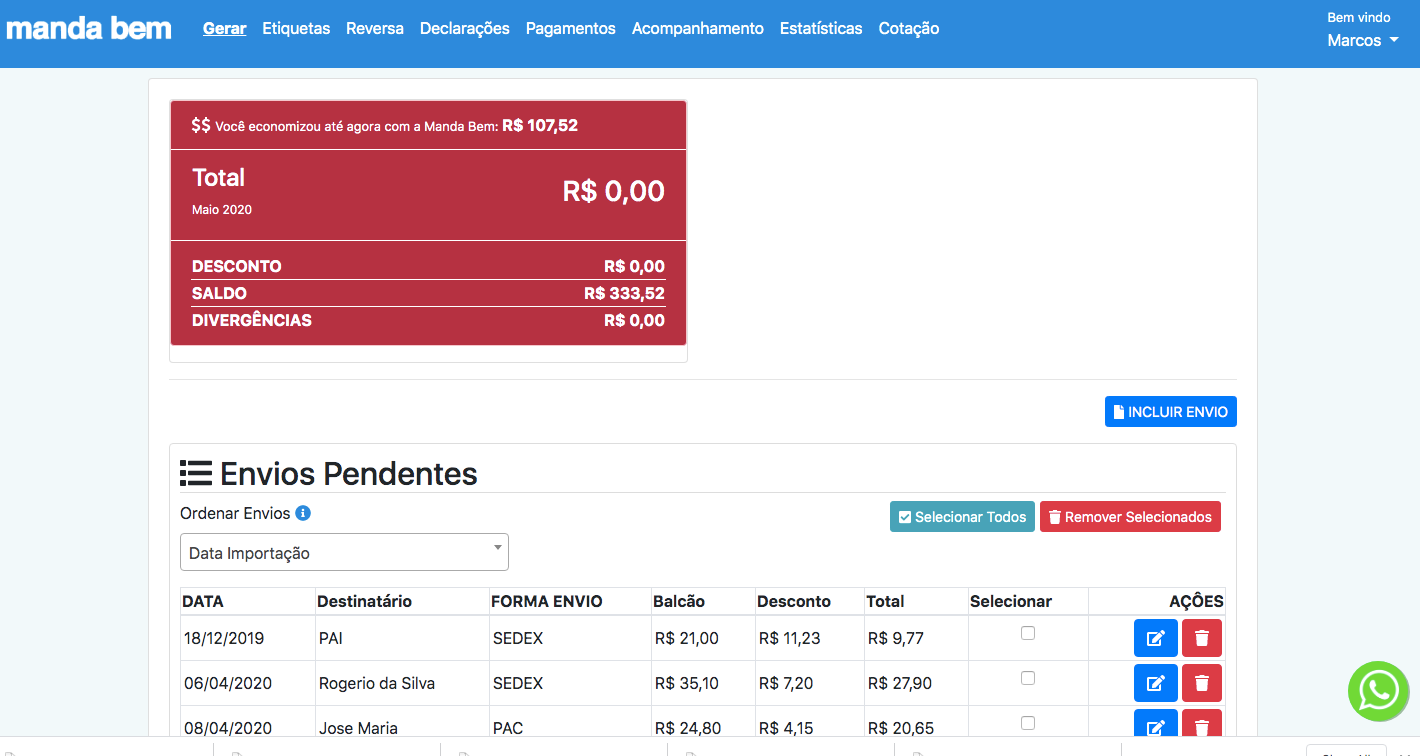Click the Ordenar Envios info icon
This screenshot has height=756, width=1420.
303,513
